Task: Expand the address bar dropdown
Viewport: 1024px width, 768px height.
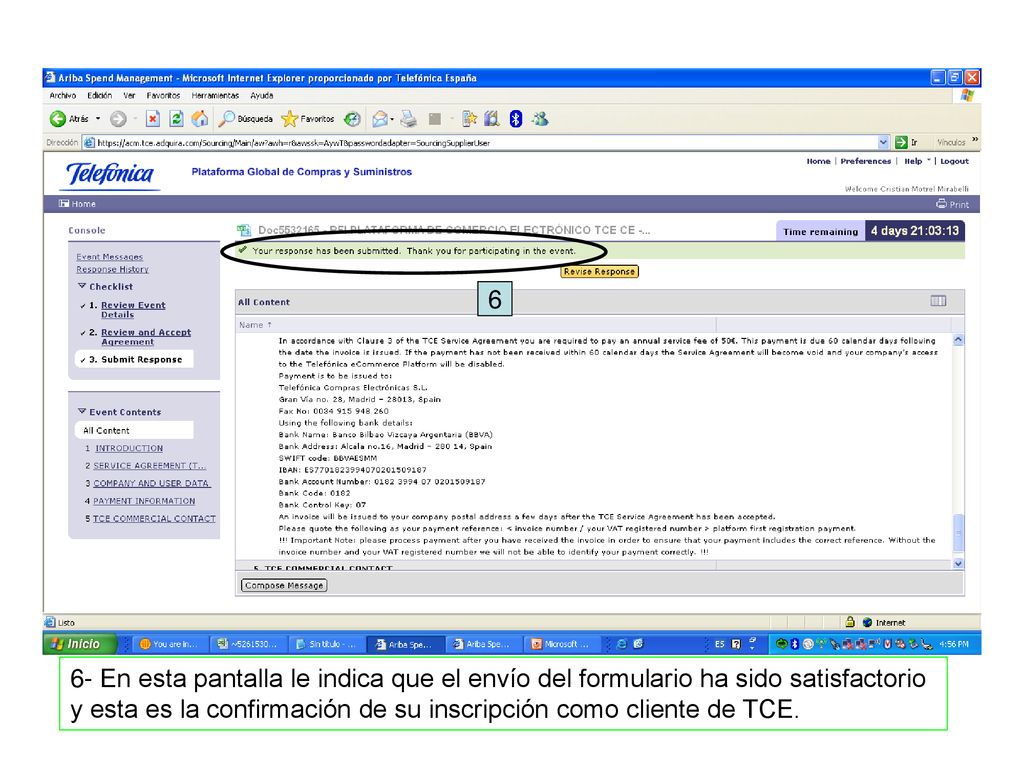Action: pyautogui.click(x=884, y=142)
